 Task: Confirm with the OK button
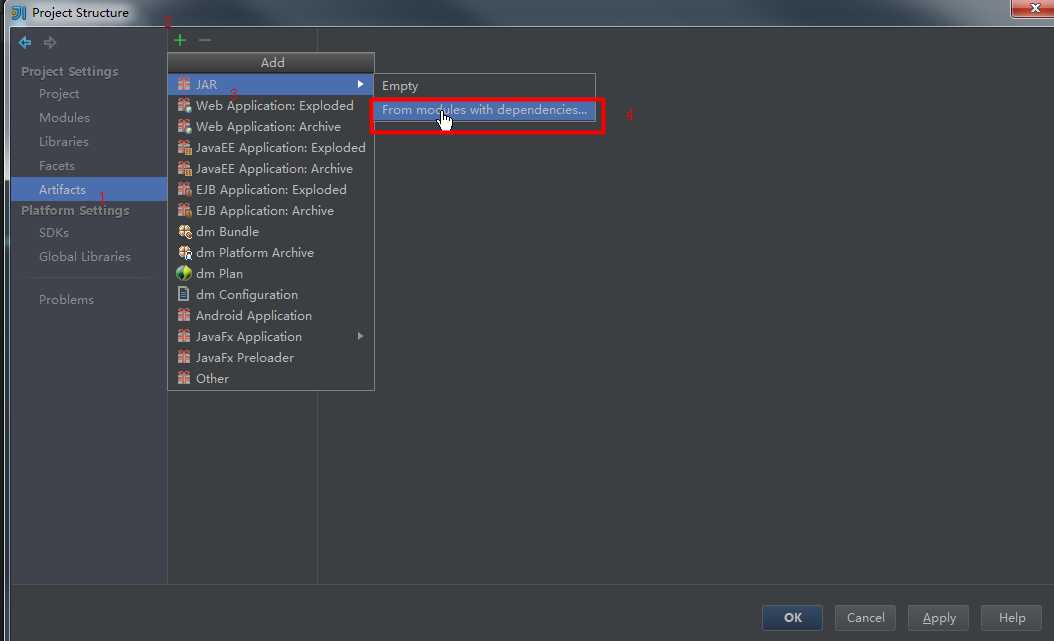coord(793,617)
